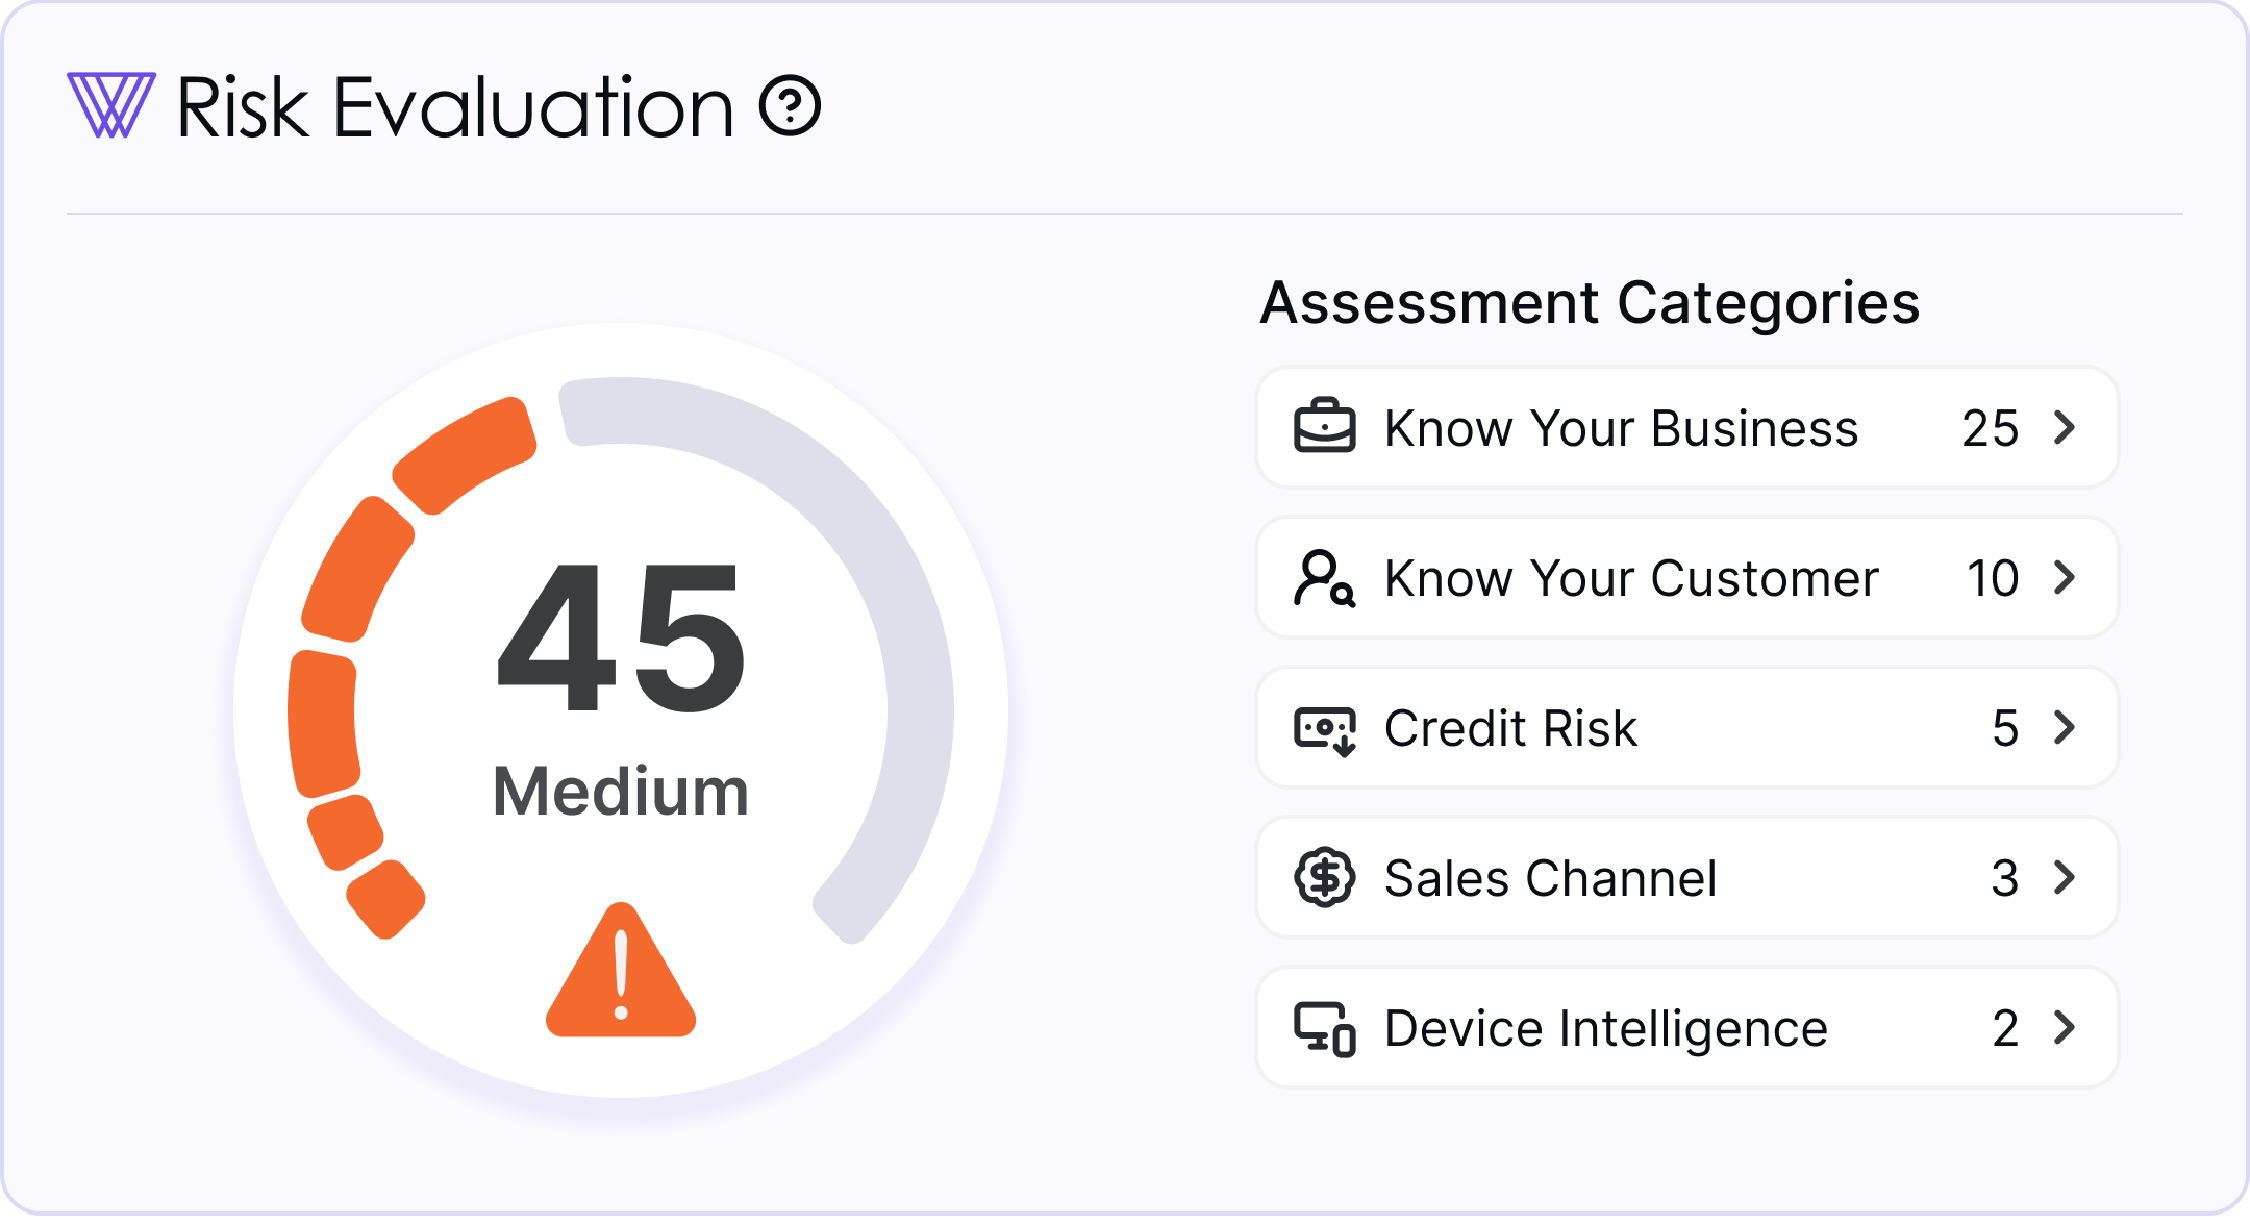
Task: Click the Device Intelligence devices icon
Action: pos(1324,1028)
